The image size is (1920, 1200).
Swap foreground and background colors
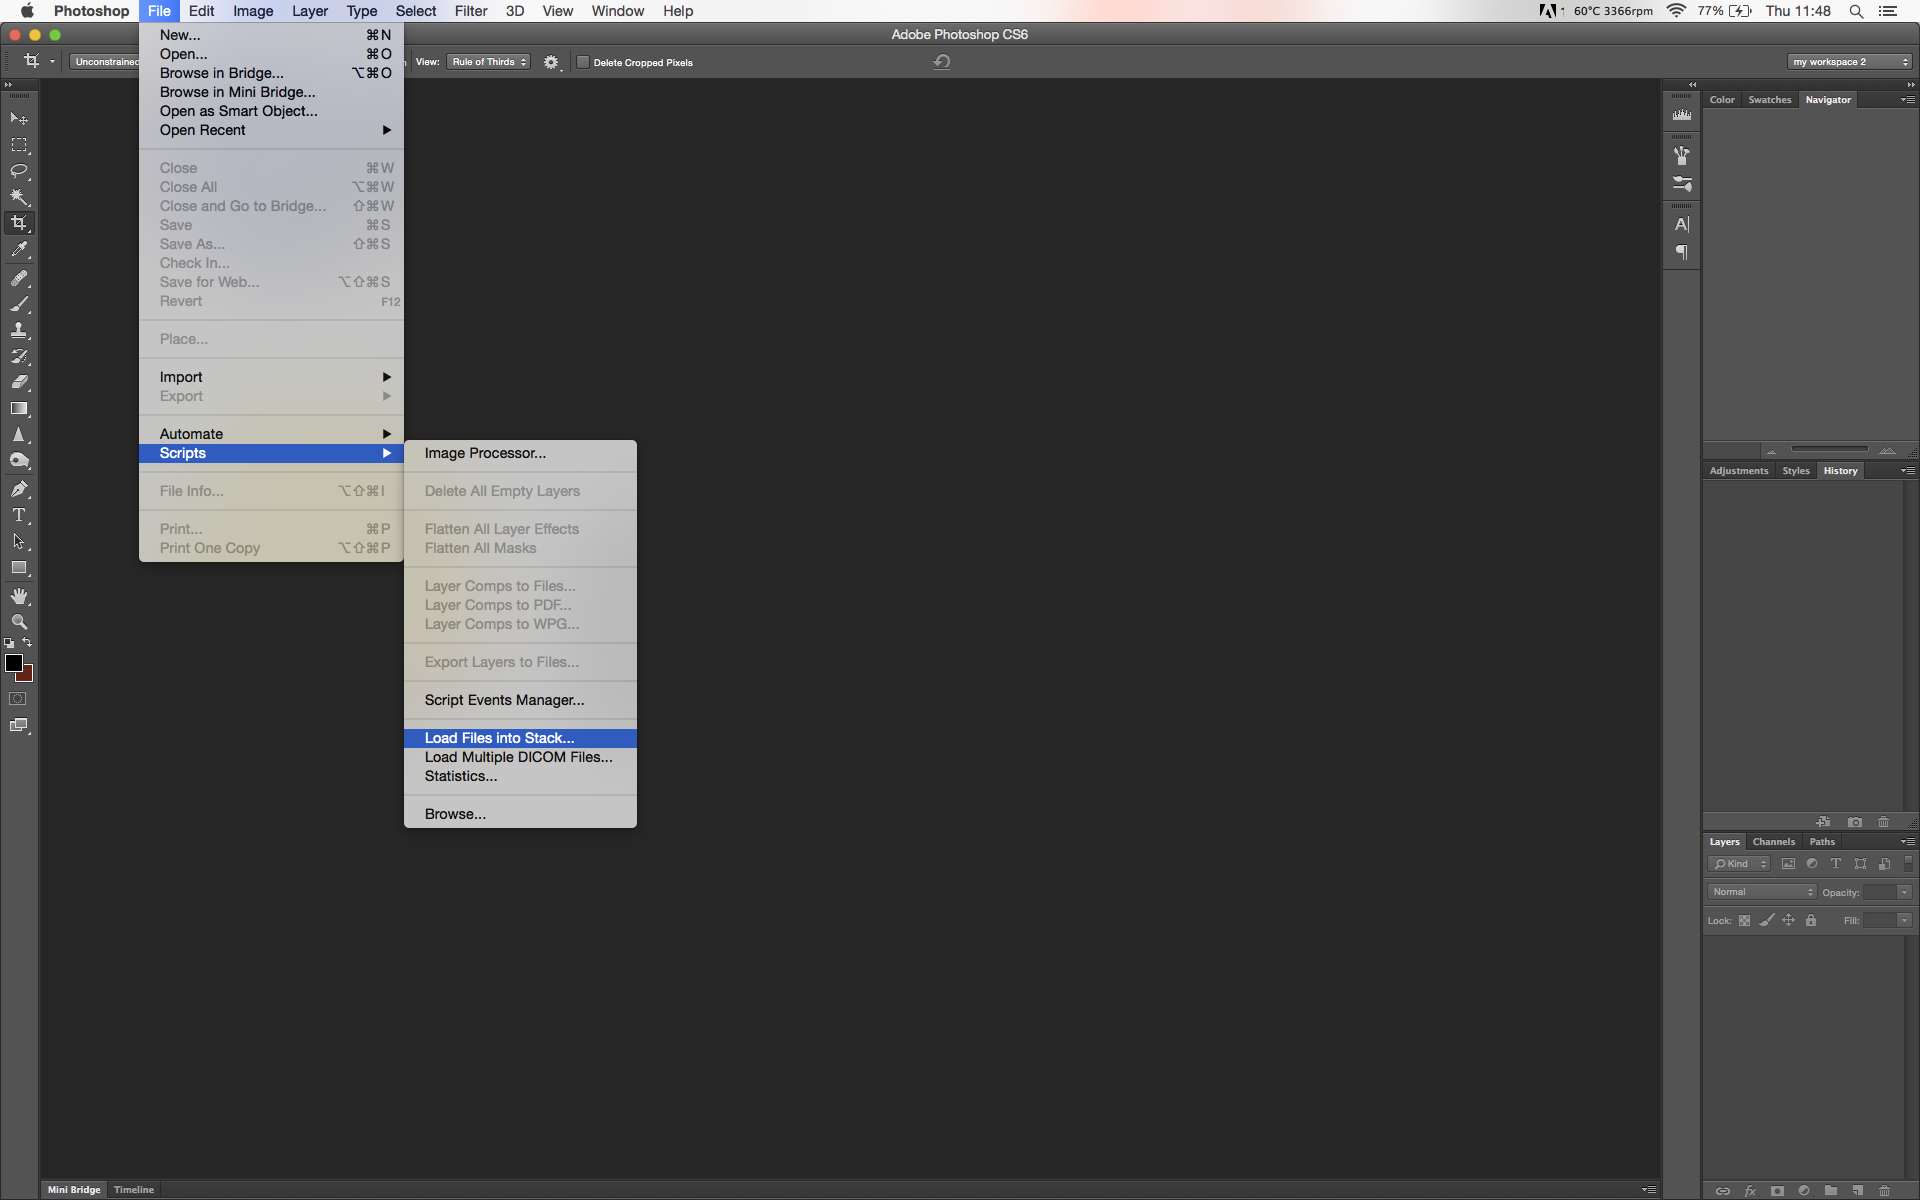pyautogui.click(x=27, y=643)
